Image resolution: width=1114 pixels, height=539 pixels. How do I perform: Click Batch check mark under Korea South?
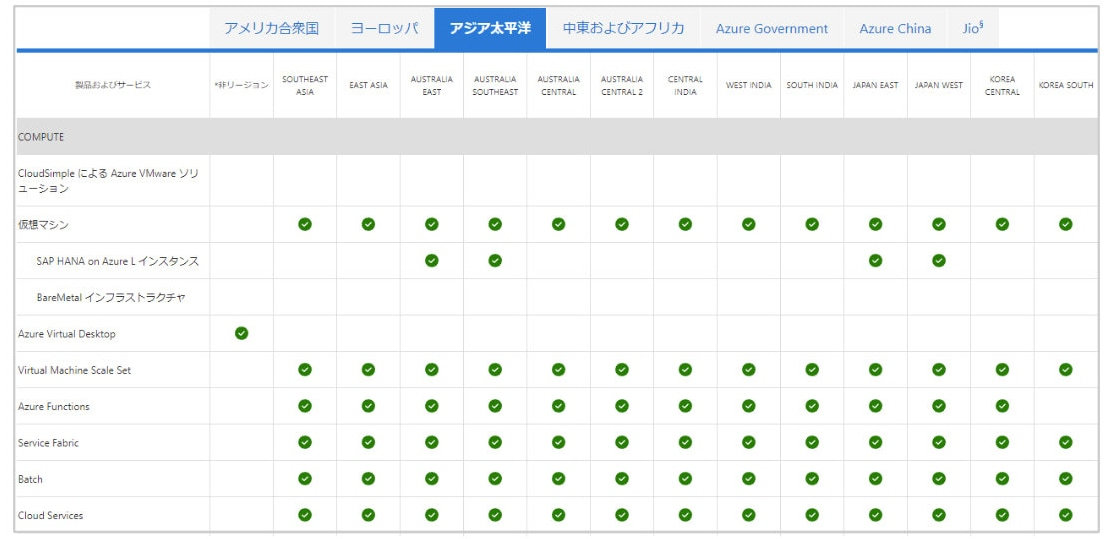(1066, 479)
